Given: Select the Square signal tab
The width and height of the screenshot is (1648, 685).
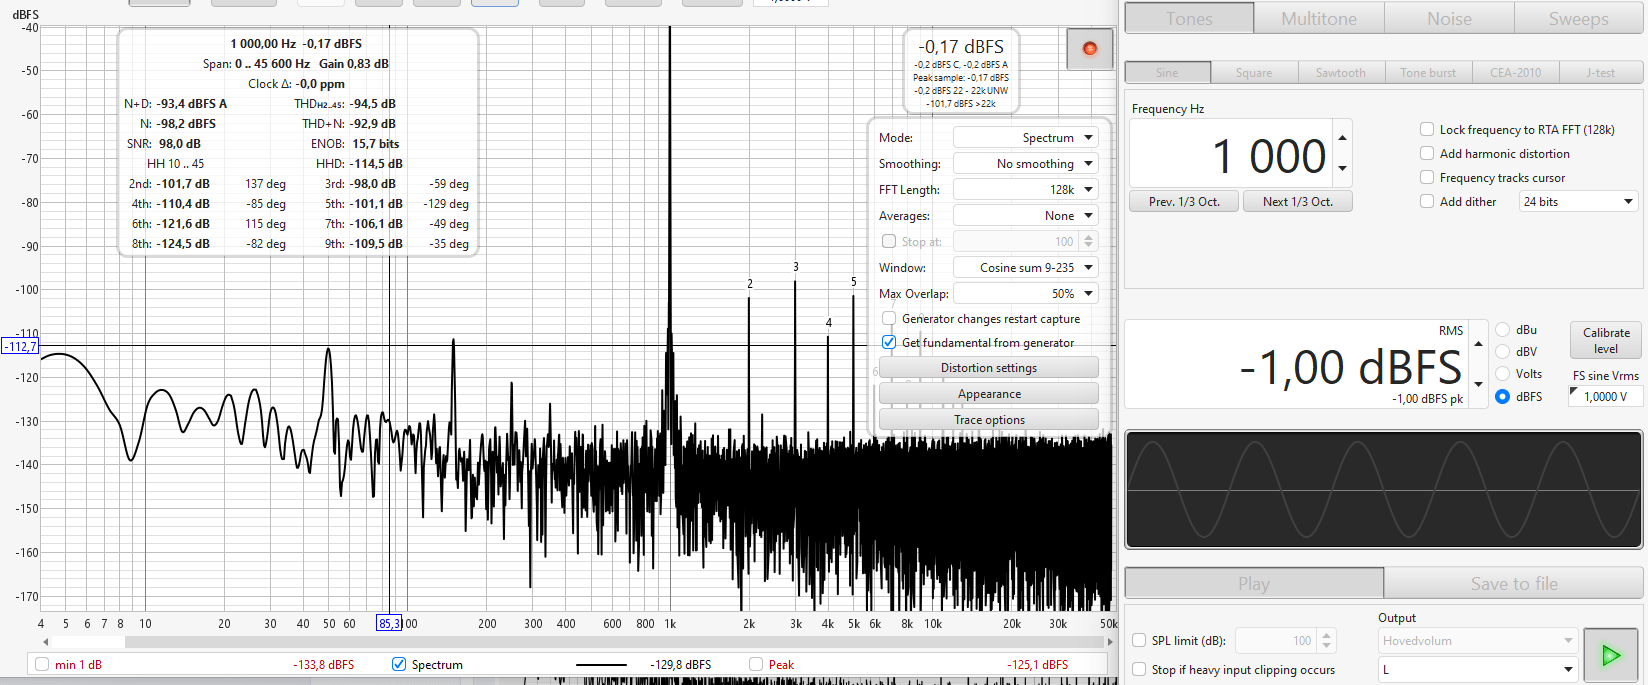Looking at the screenshot, I should 1254,72.
